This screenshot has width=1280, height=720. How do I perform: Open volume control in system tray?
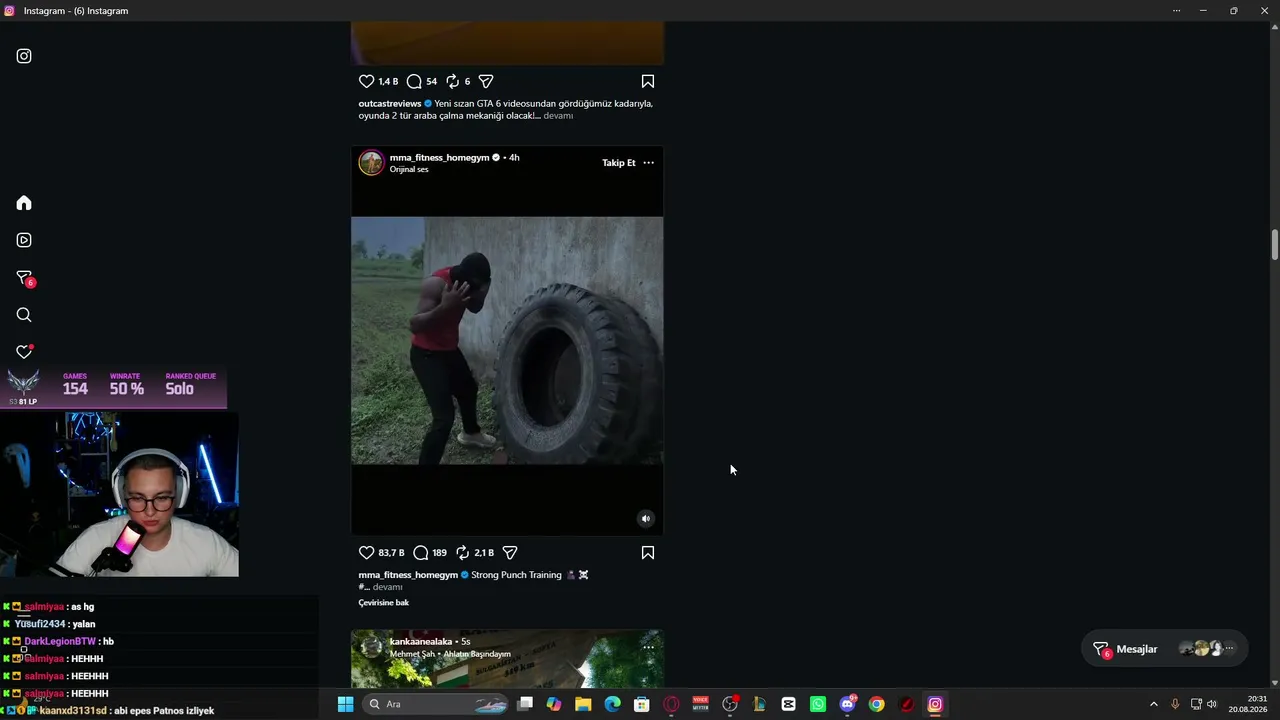tap(1212, 704)
